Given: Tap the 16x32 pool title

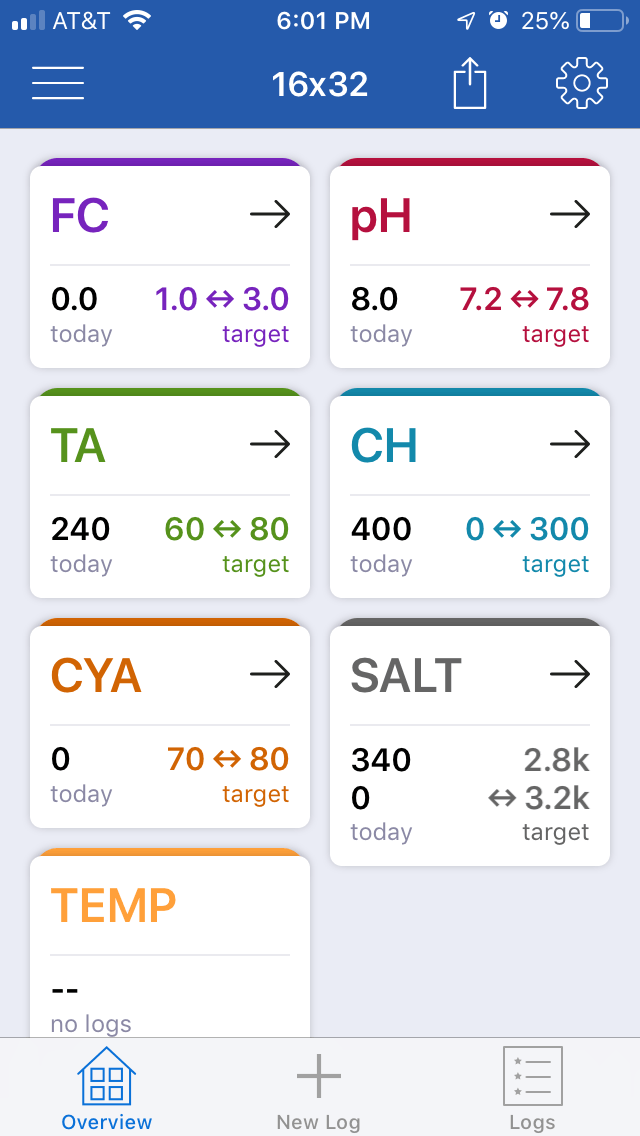Looking at the screenshot, I should pos(320,85).
